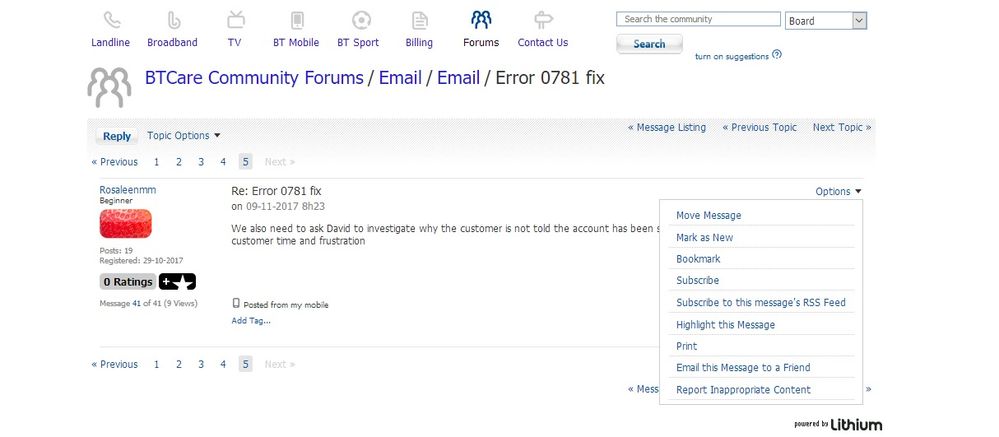Turn on search suggestions
Screen dimensions: 999x437
[731, 56]
